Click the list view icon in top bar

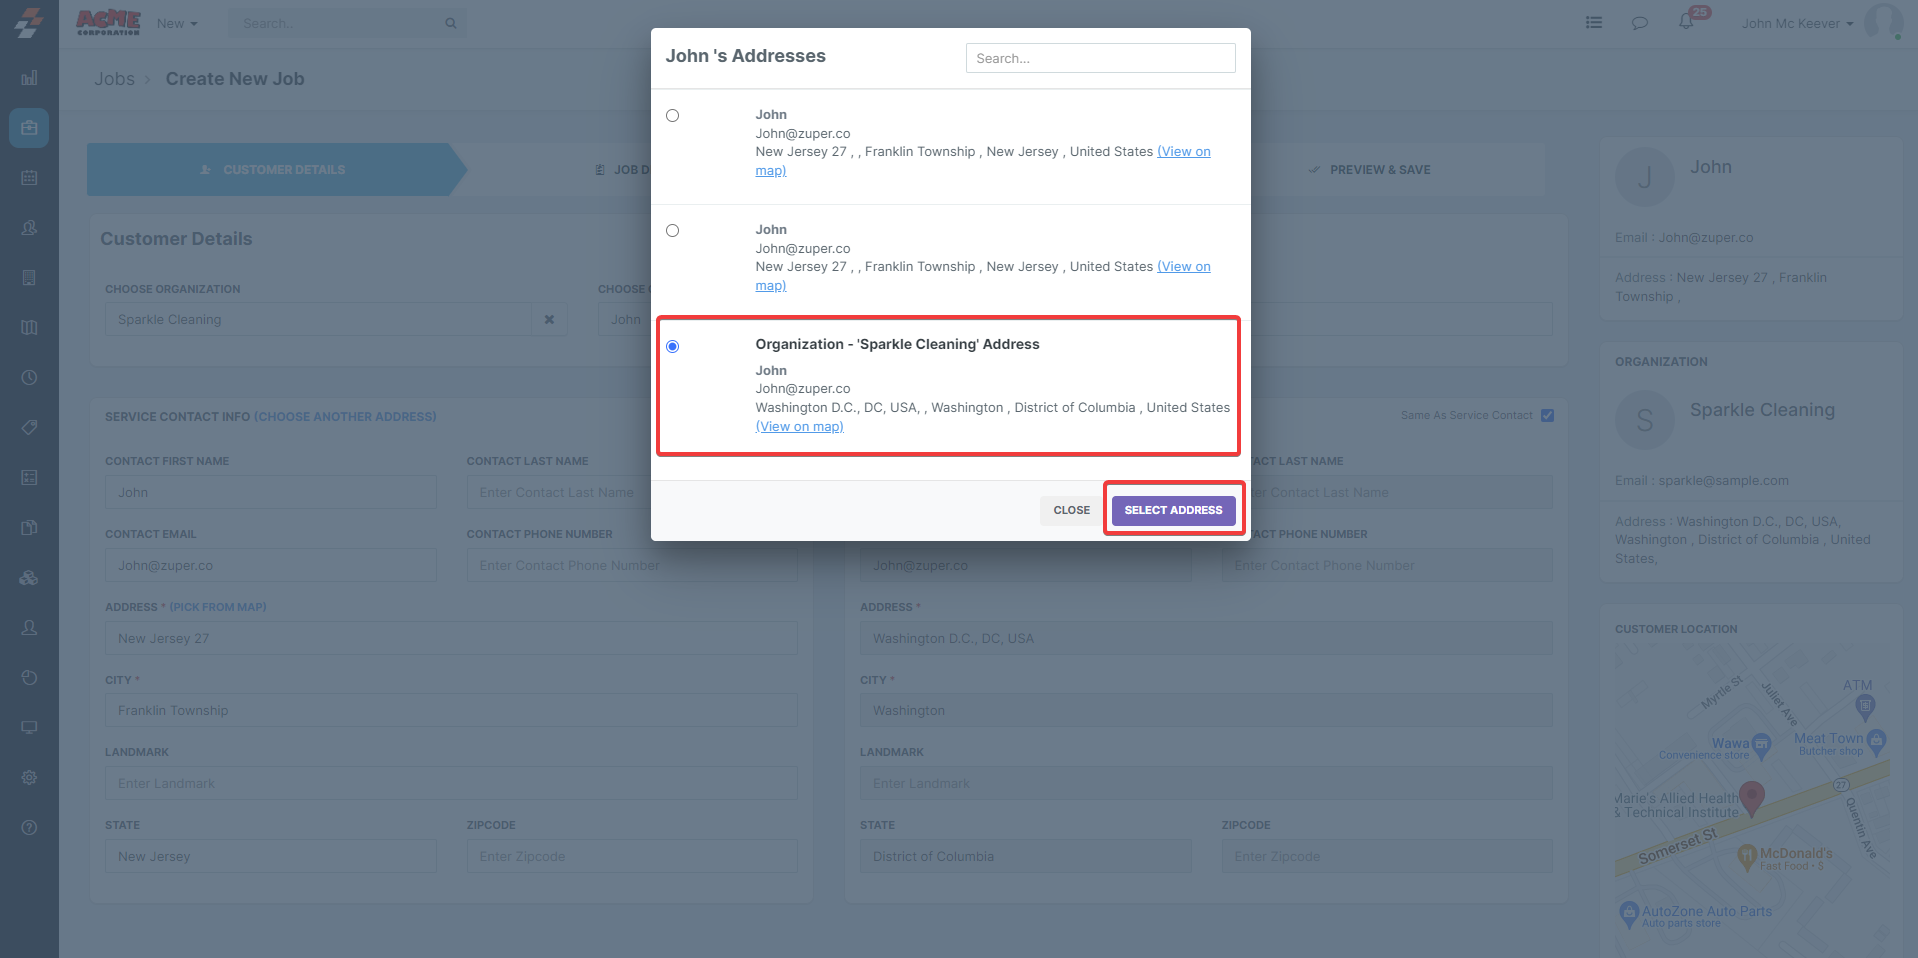pos(1594,23)
